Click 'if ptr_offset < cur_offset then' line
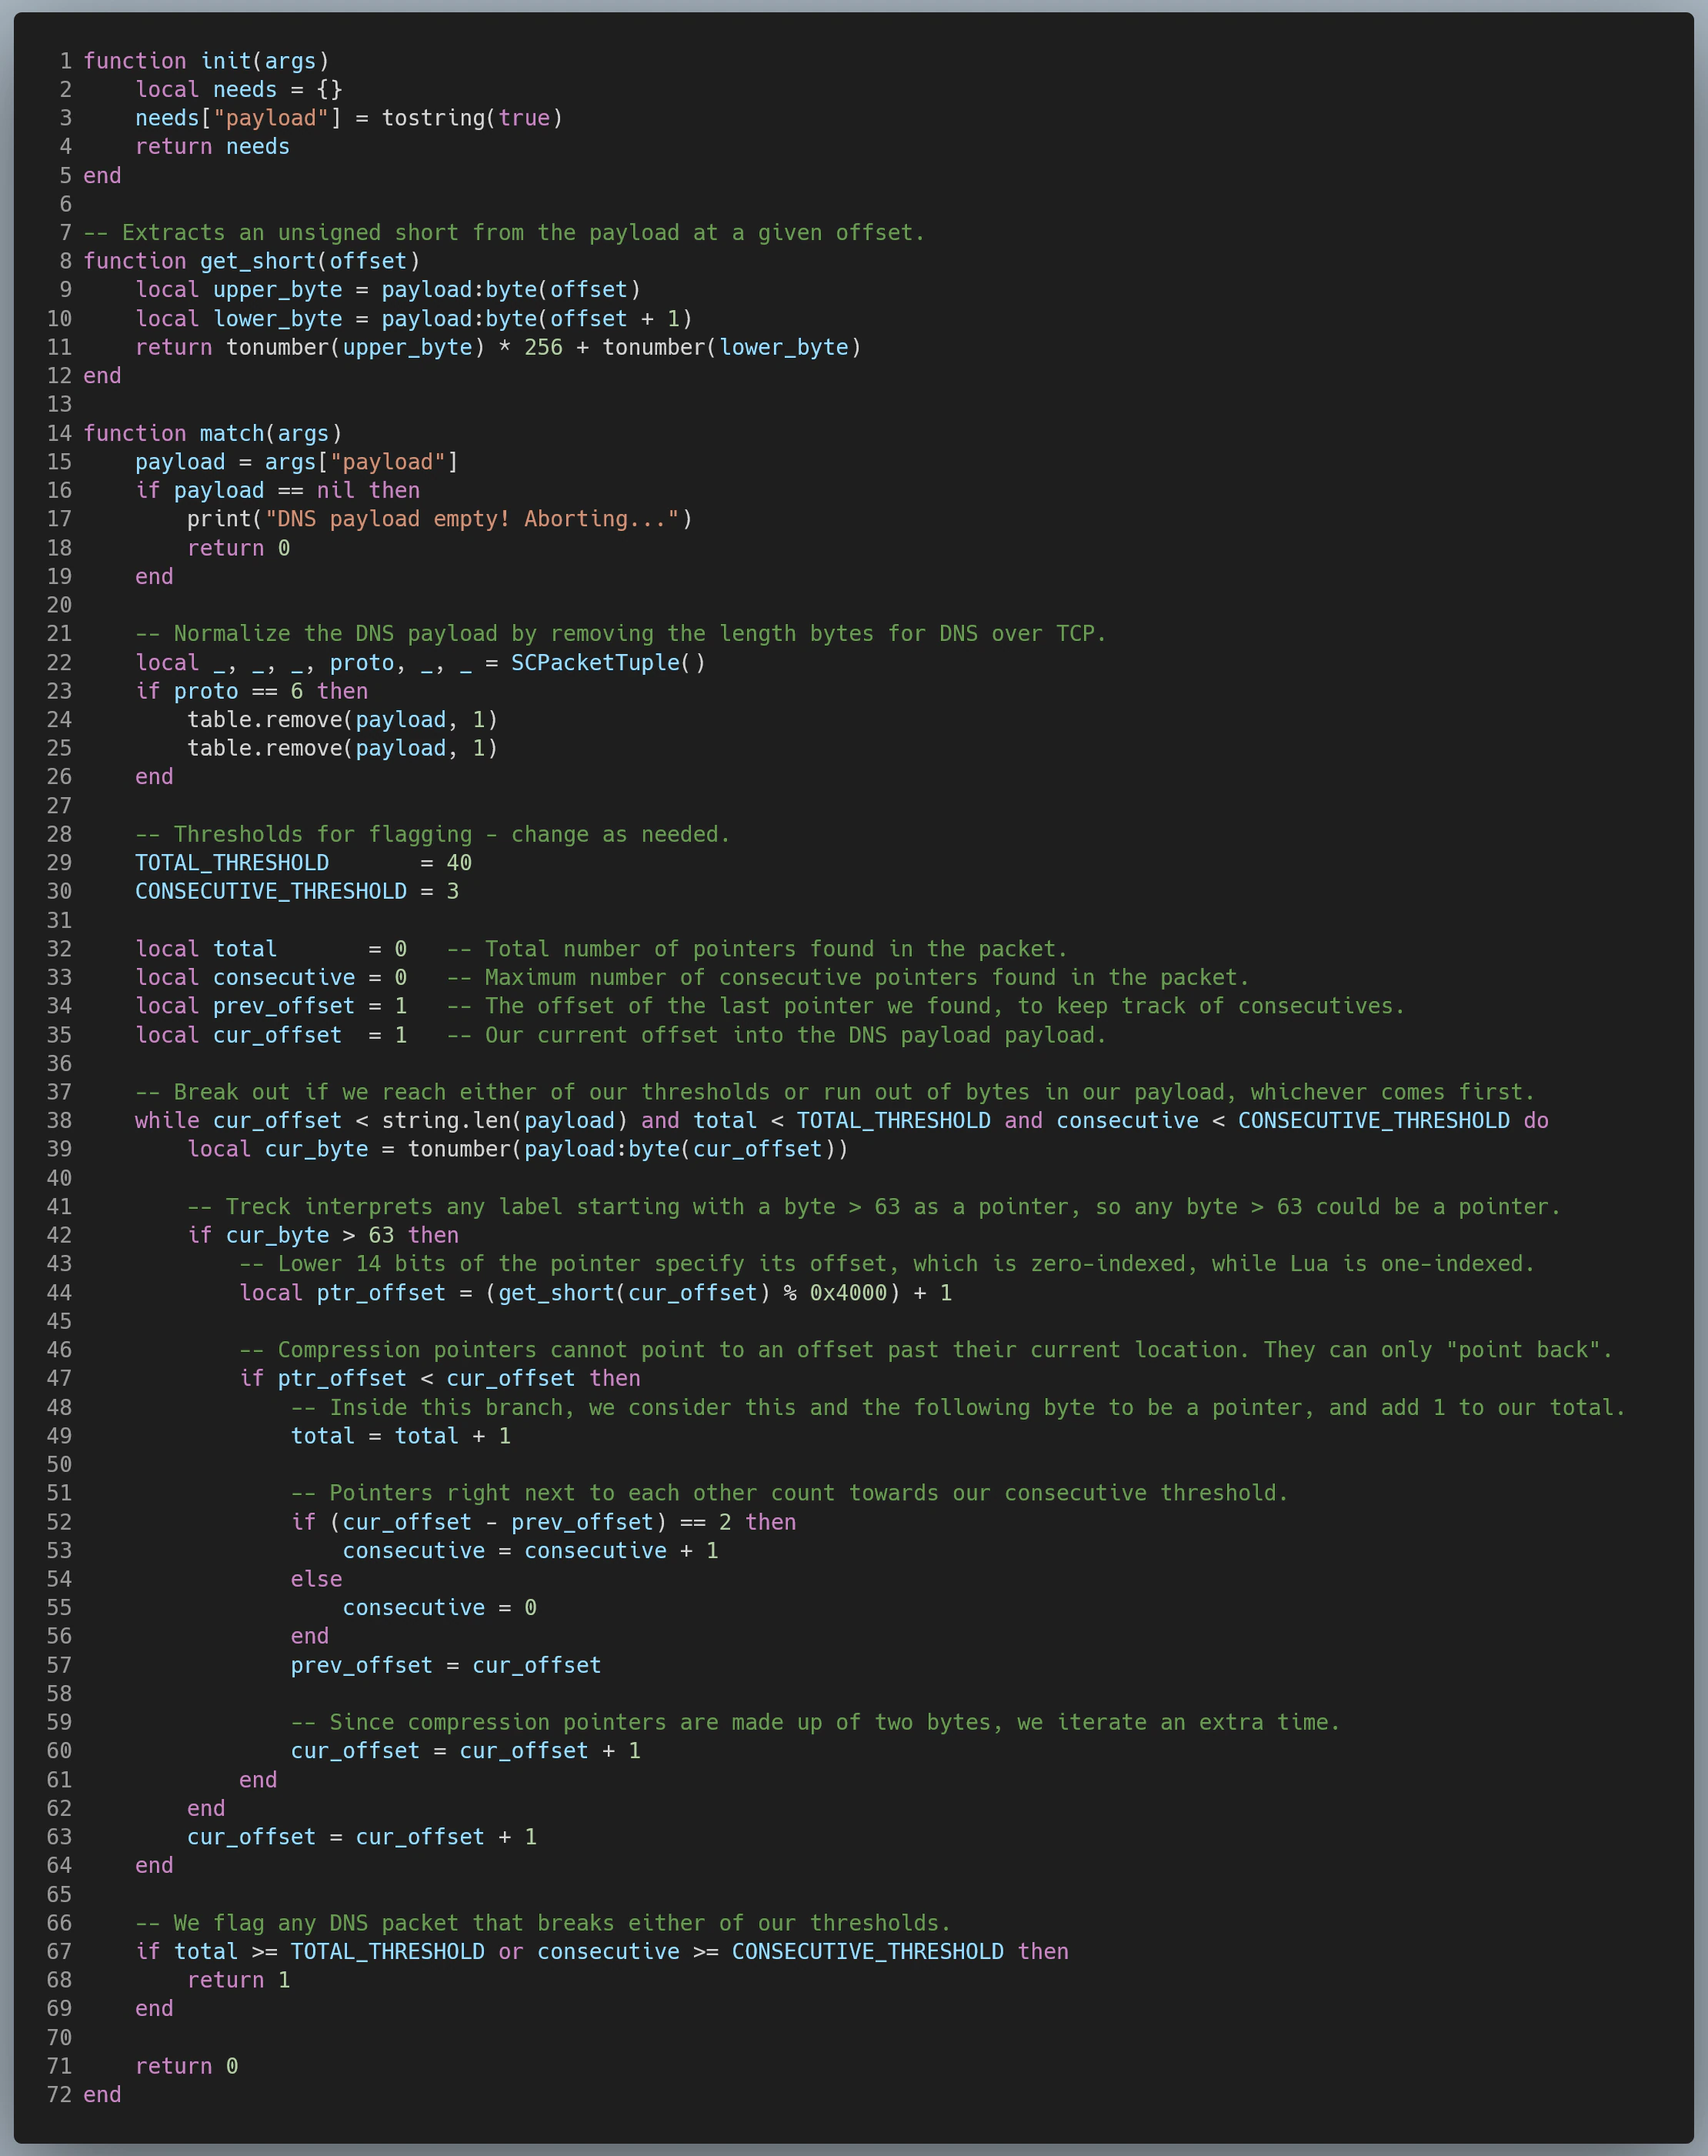1708x2156 pixels. click(440, 1379)
